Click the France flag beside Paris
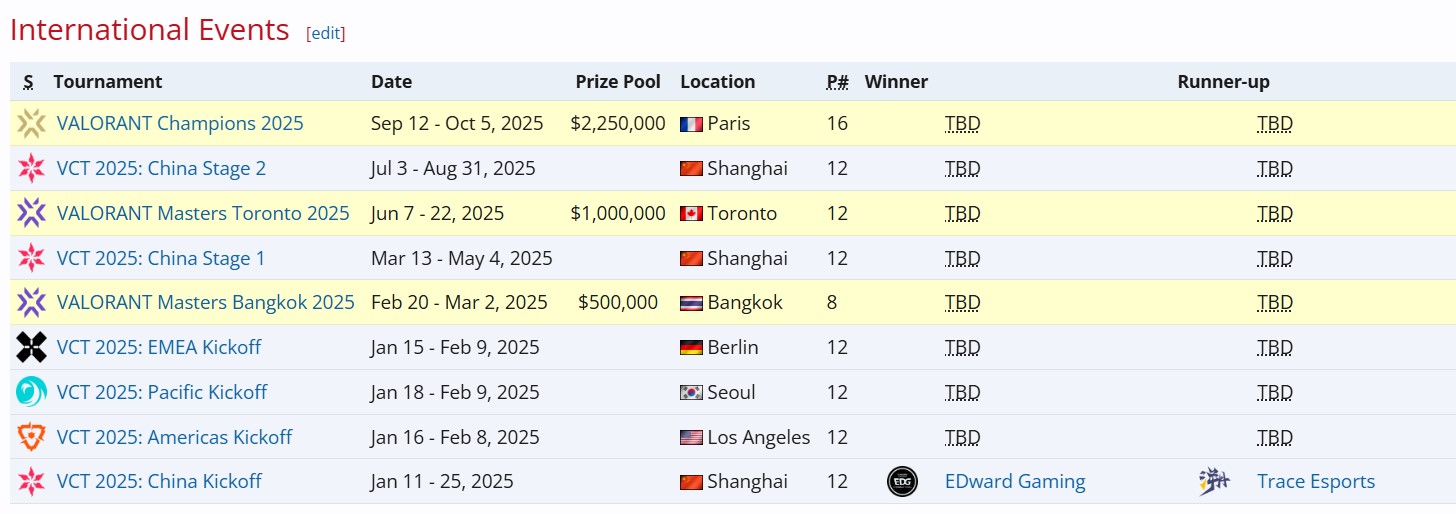Viewport: 1456px width, 514px height. [691, 124]
